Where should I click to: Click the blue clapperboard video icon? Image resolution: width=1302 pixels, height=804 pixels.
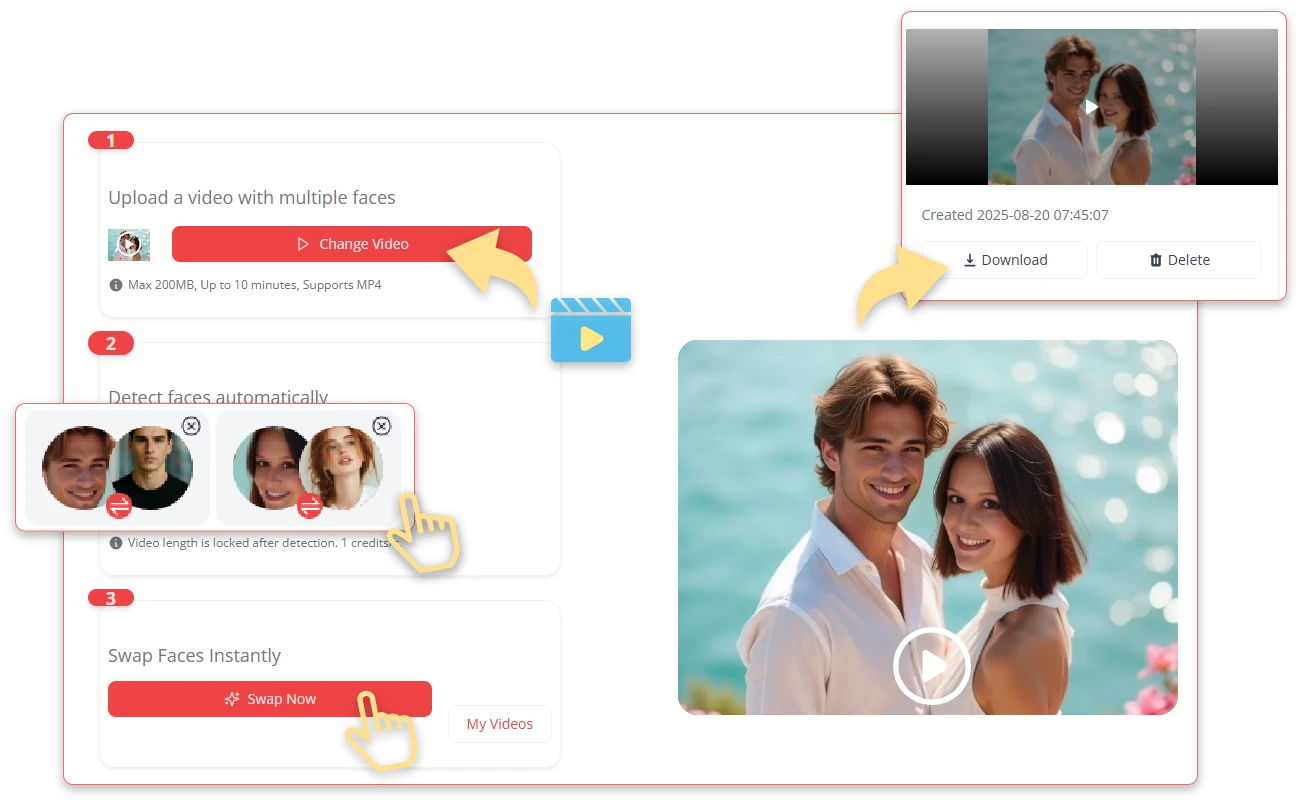[x=591, y=330]
